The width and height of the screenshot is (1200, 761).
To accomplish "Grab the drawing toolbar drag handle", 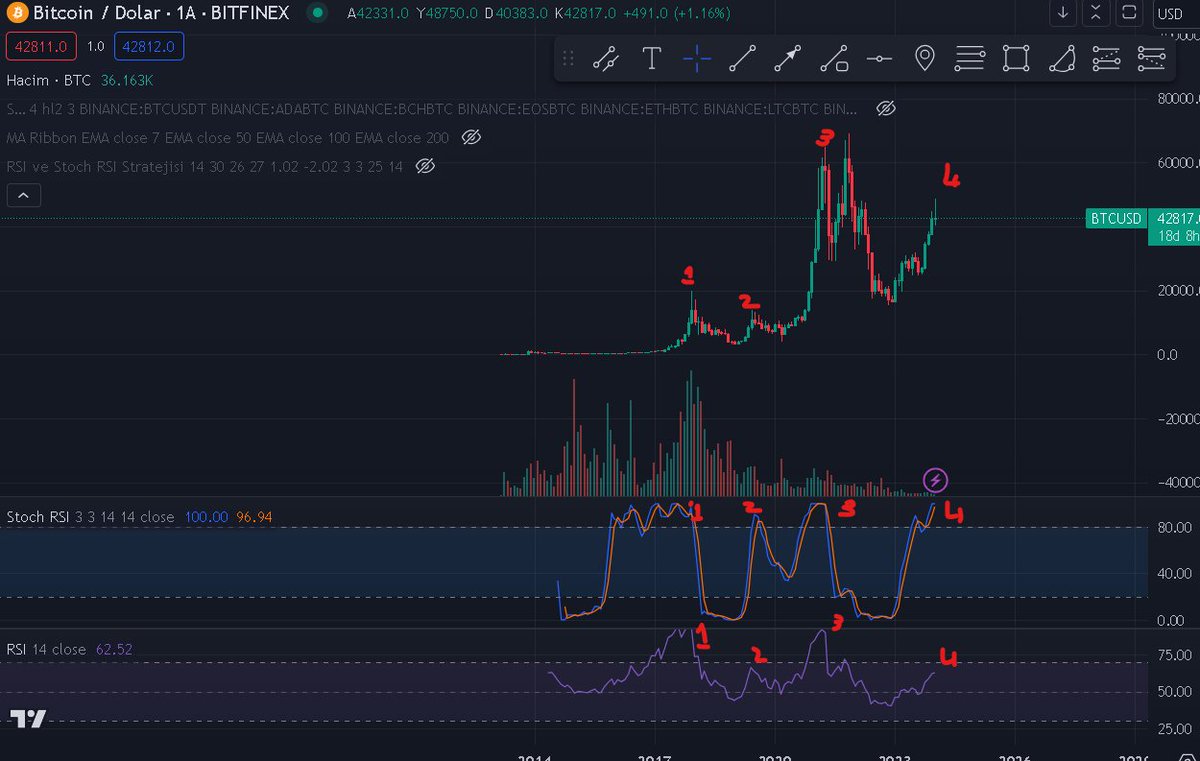I will point(568,60).
